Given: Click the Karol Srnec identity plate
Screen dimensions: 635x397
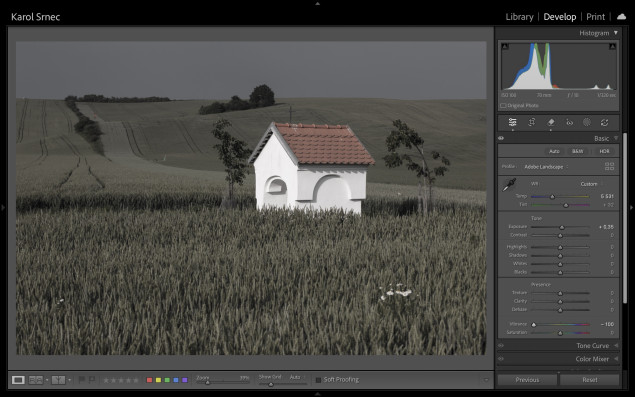Looking at the screenshot, I should point(36,17).
